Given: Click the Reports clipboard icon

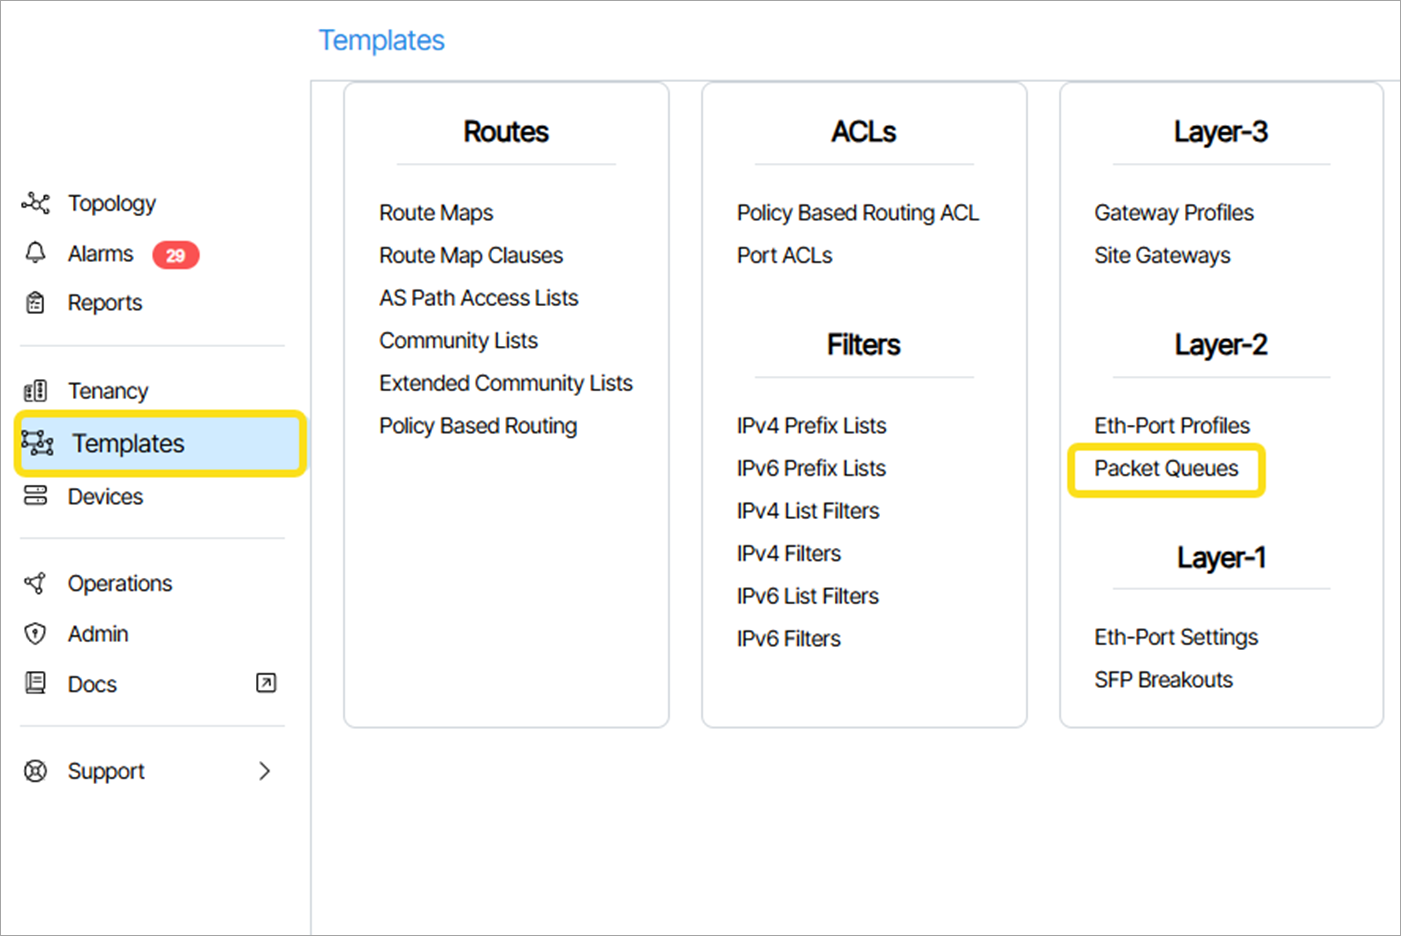Looking at the screenshot, I should click(x=36, y=302).
